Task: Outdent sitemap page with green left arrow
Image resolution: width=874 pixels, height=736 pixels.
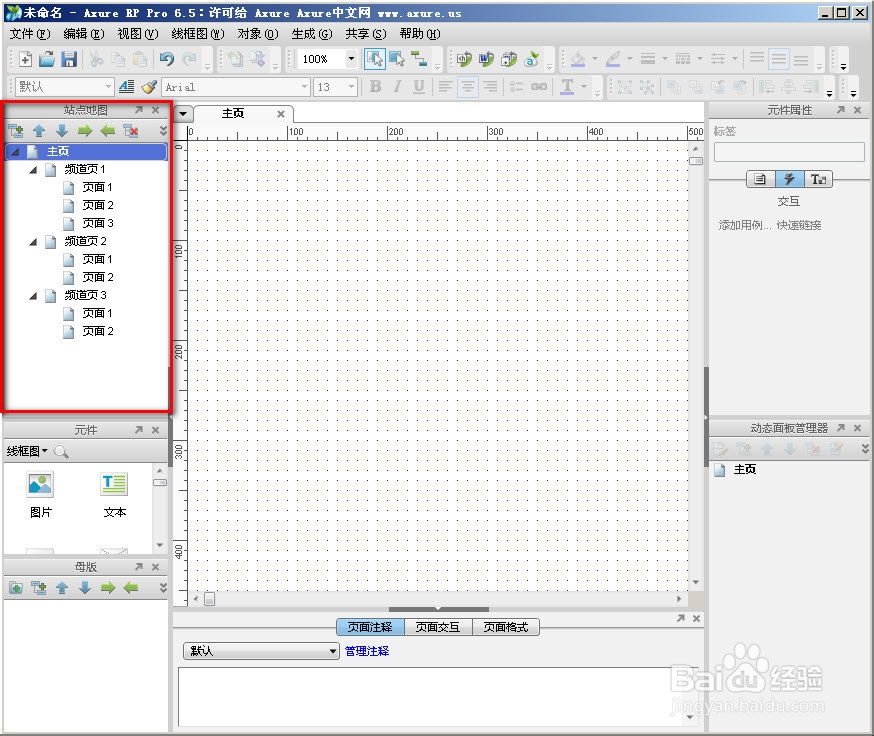Action: pos(108,131)
